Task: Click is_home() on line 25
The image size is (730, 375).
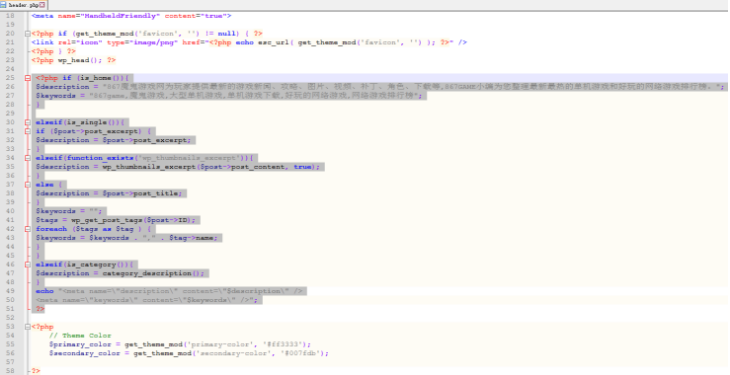Action: point(100,78)
